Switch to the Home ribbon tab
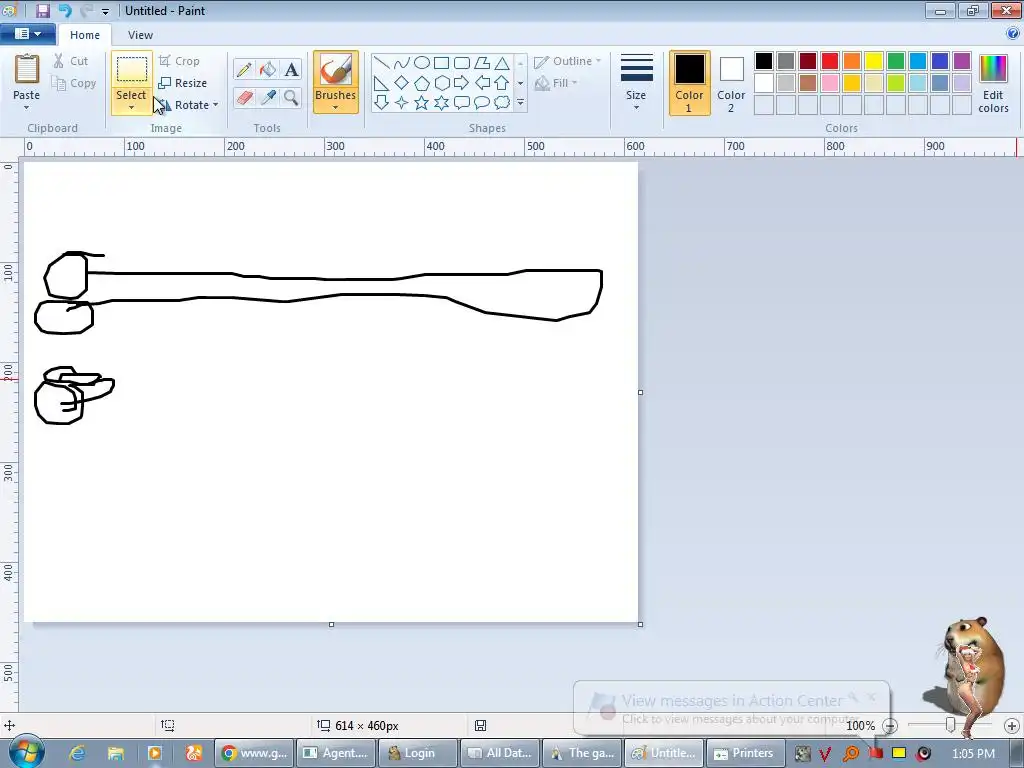This screenshot has height=768, width=1024. 85,35
